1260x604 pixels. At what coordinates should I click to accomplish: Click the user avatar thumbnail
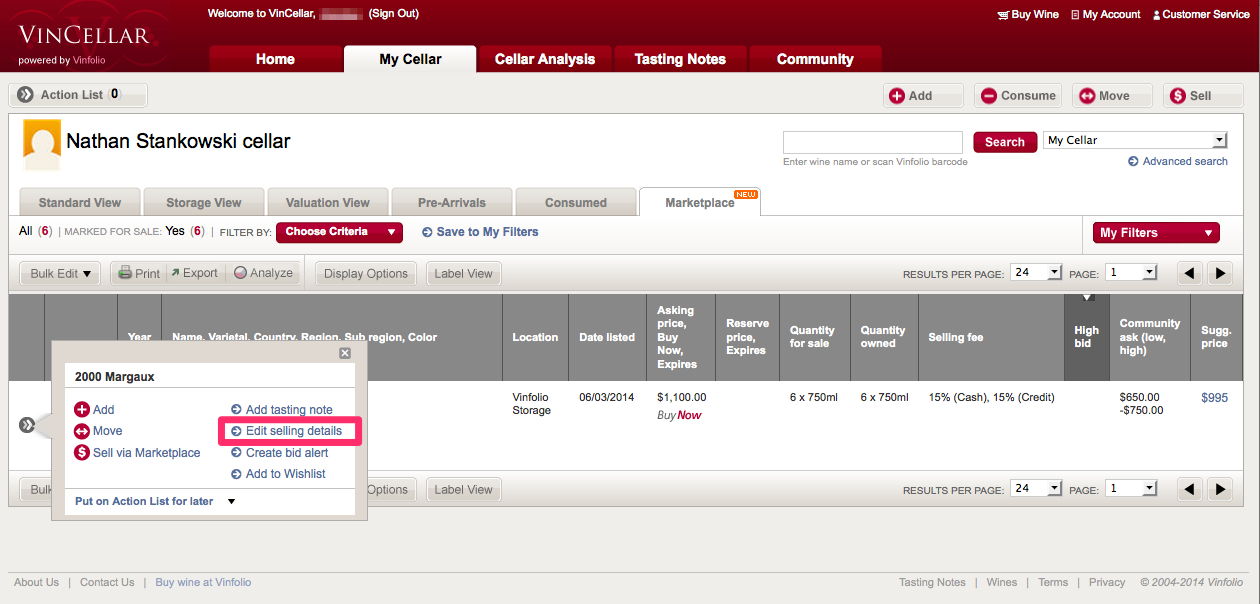(x=41, y=145)
